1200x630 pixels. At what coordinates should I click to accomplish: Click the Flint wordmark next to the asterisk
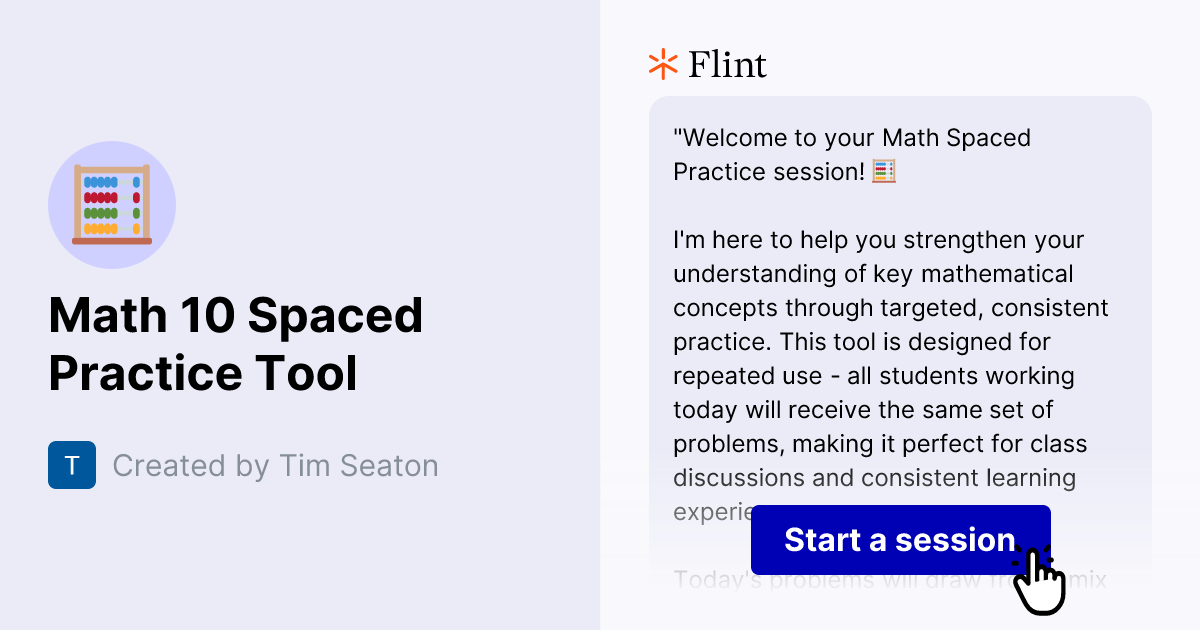tap(727, 63)
